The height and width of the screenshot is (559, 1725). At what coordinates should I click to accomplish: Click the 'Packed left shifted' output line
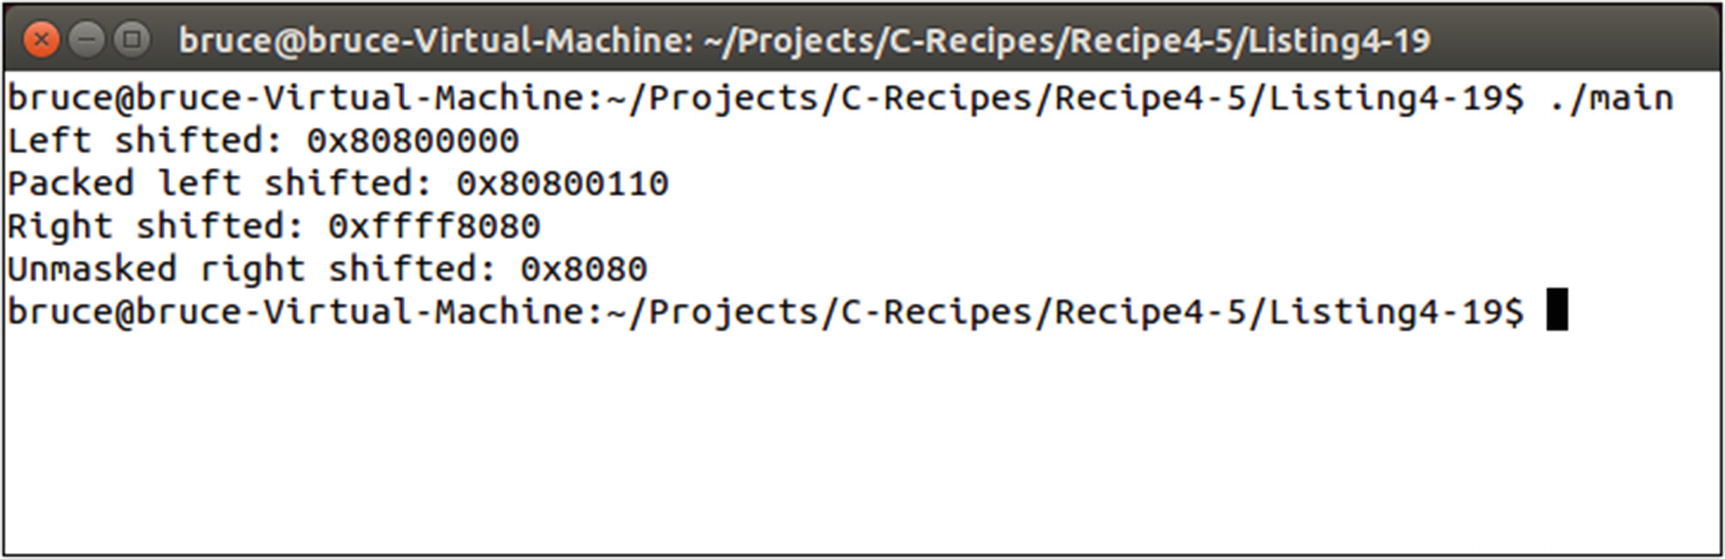338,184
